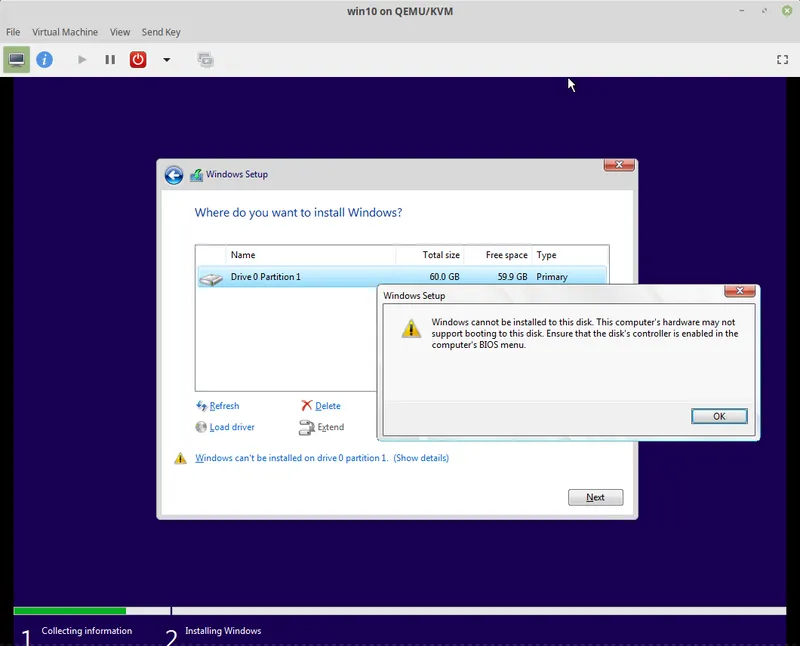The image size is (800, 646).
Task: Click the Refresh arrows icon
Action: click(202, 406)
